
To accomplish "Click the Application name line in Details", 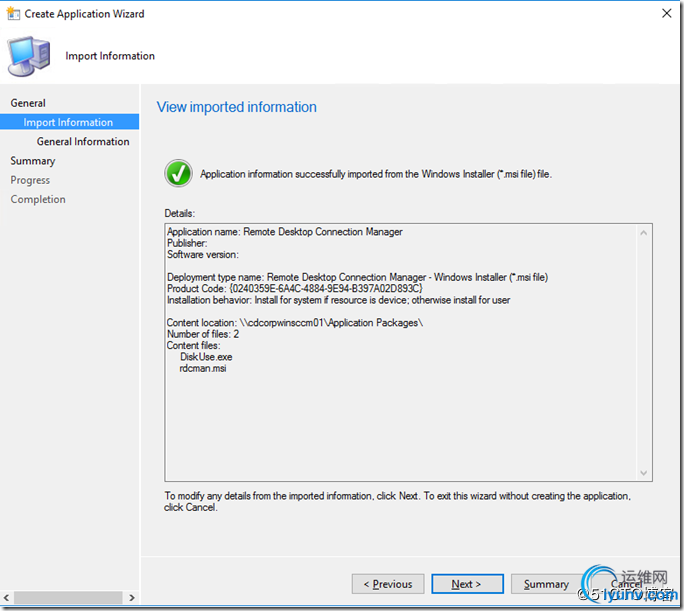I will click(284, 232).
